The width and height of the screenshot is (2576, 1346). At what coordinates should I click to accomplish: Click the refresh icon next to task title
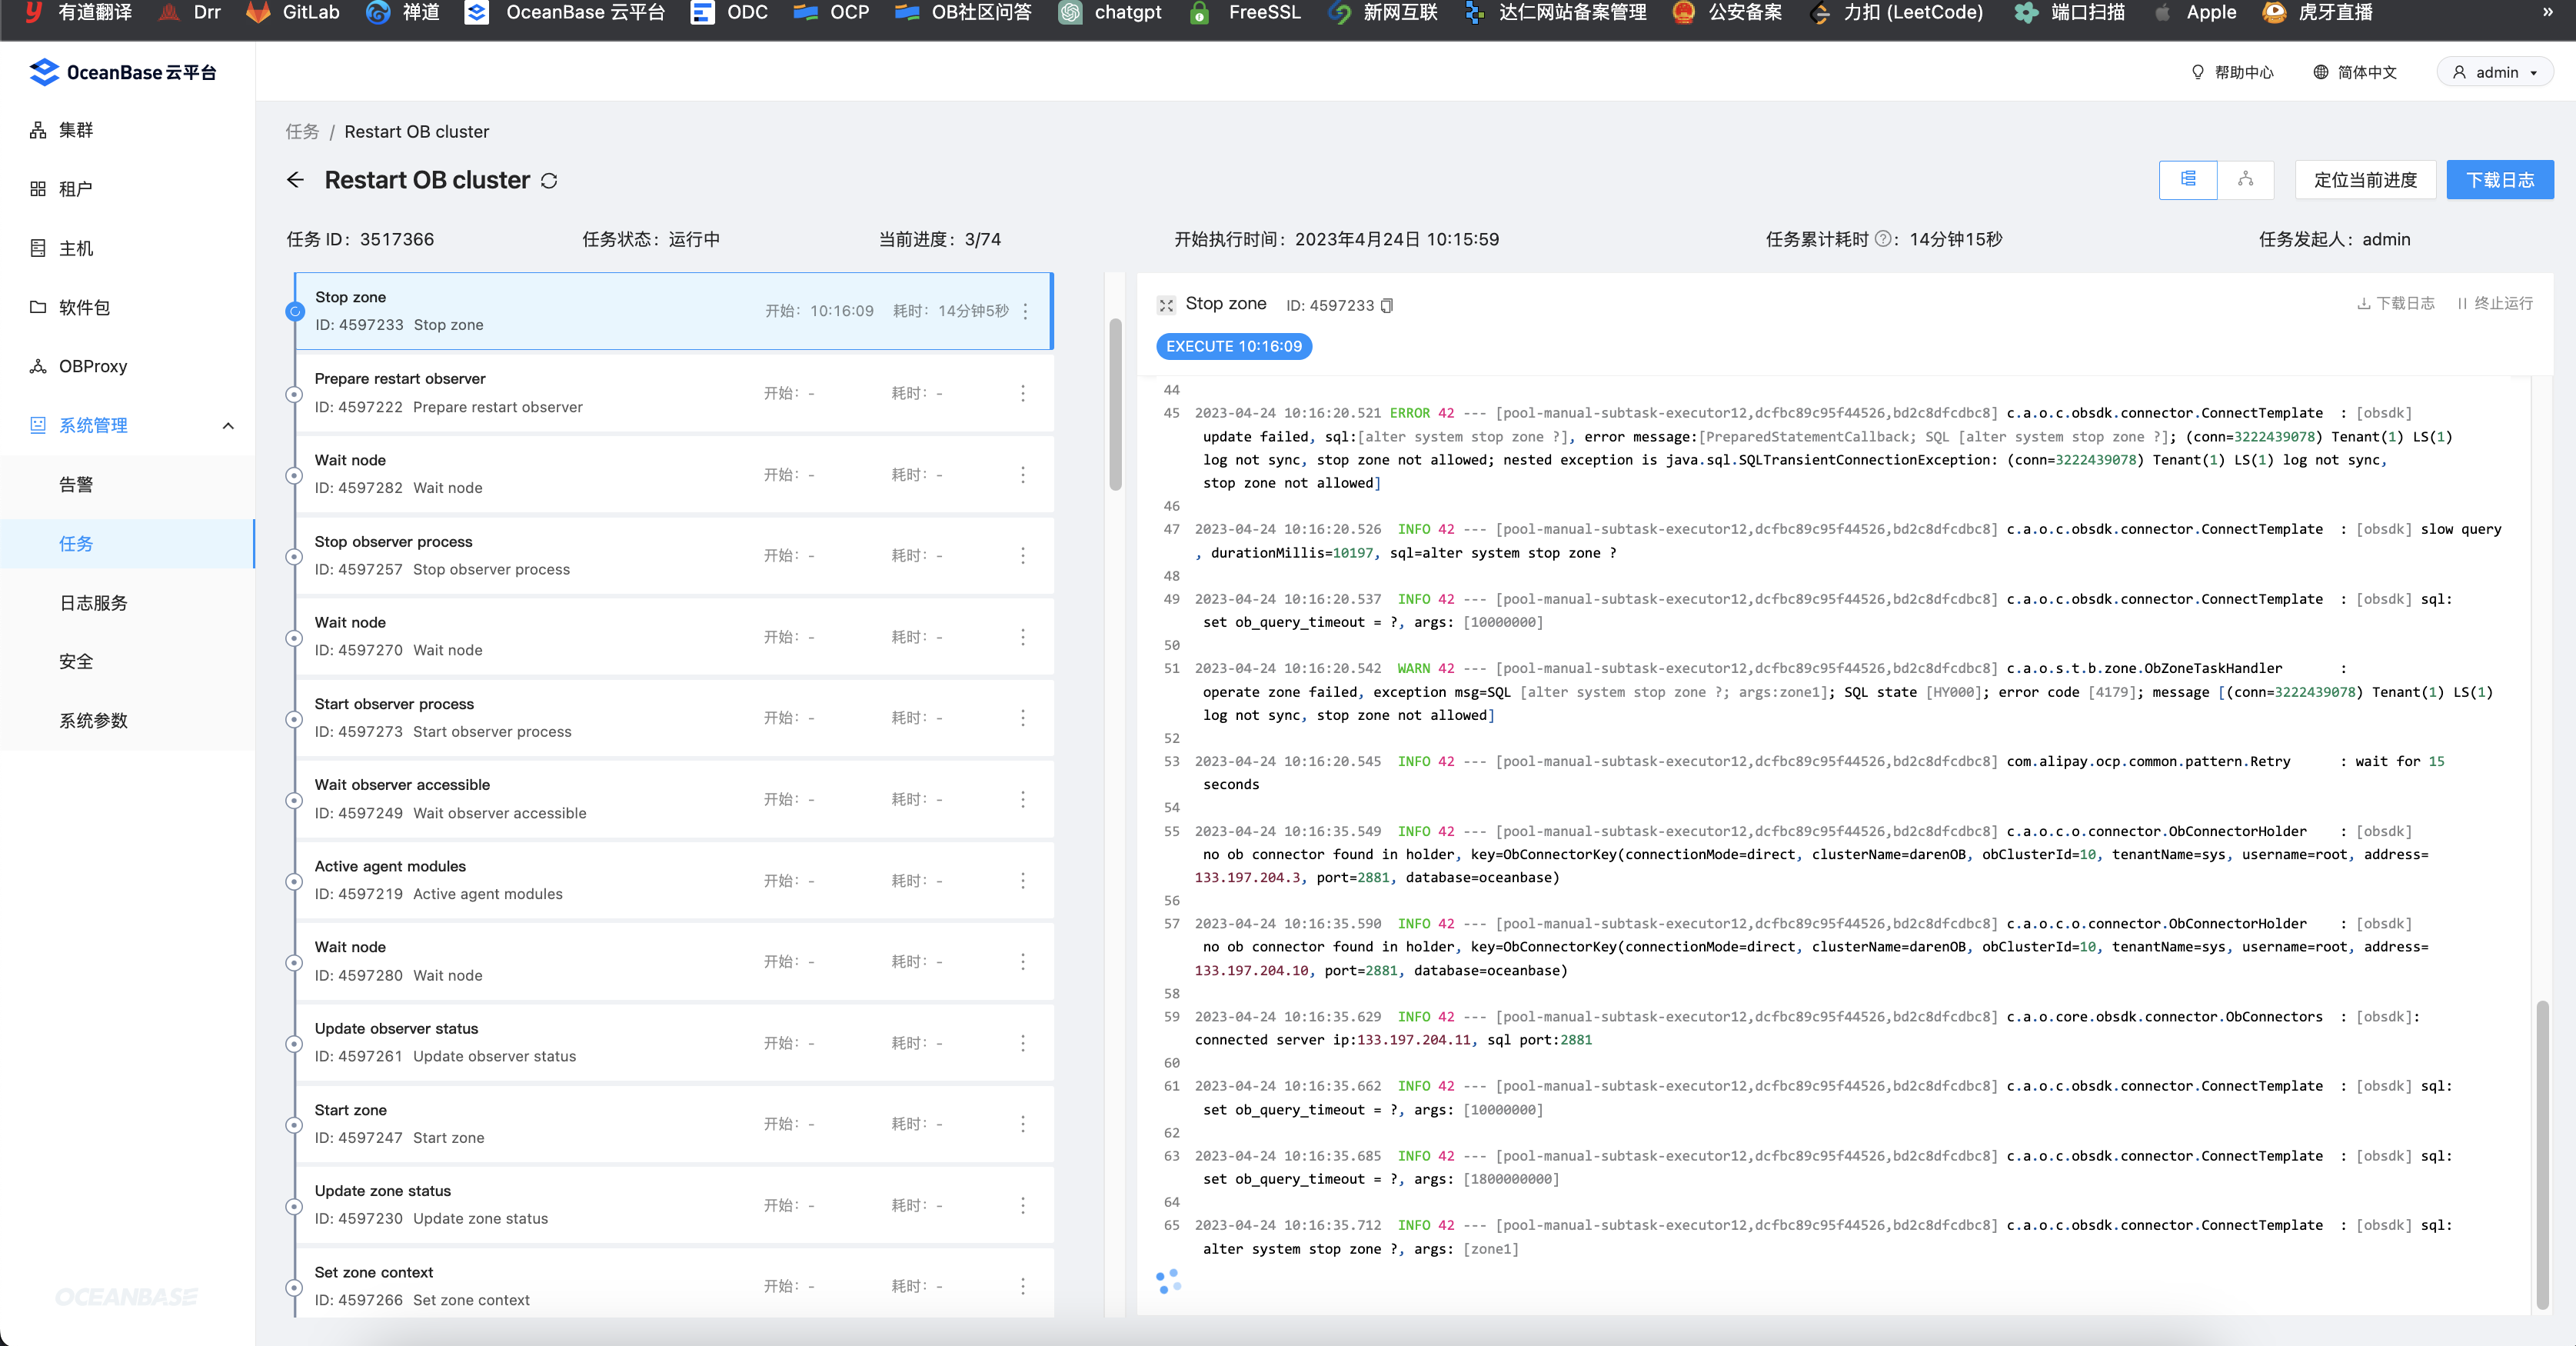pyautogui.click(x=549, y=181)
